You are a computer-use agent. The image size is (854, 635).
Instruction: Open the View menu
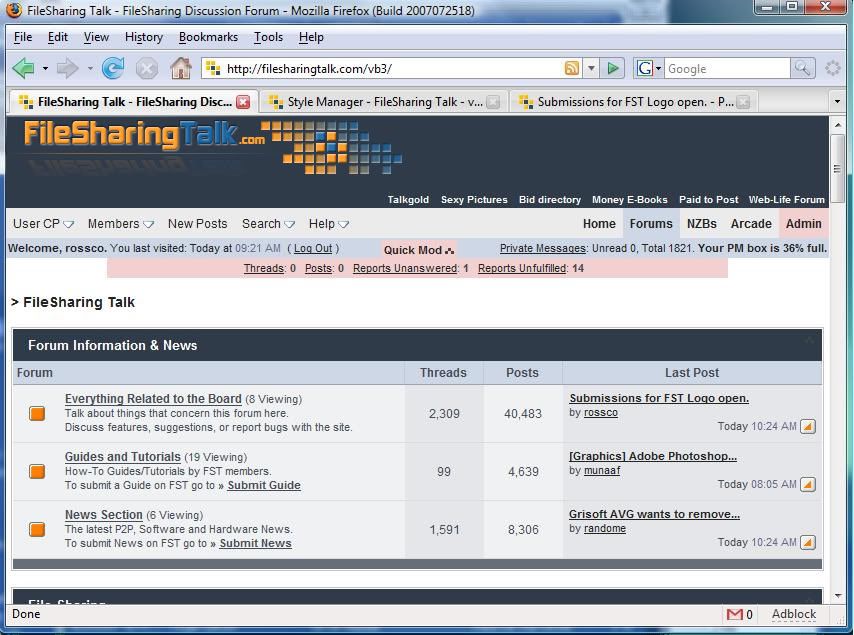[96, 37]
